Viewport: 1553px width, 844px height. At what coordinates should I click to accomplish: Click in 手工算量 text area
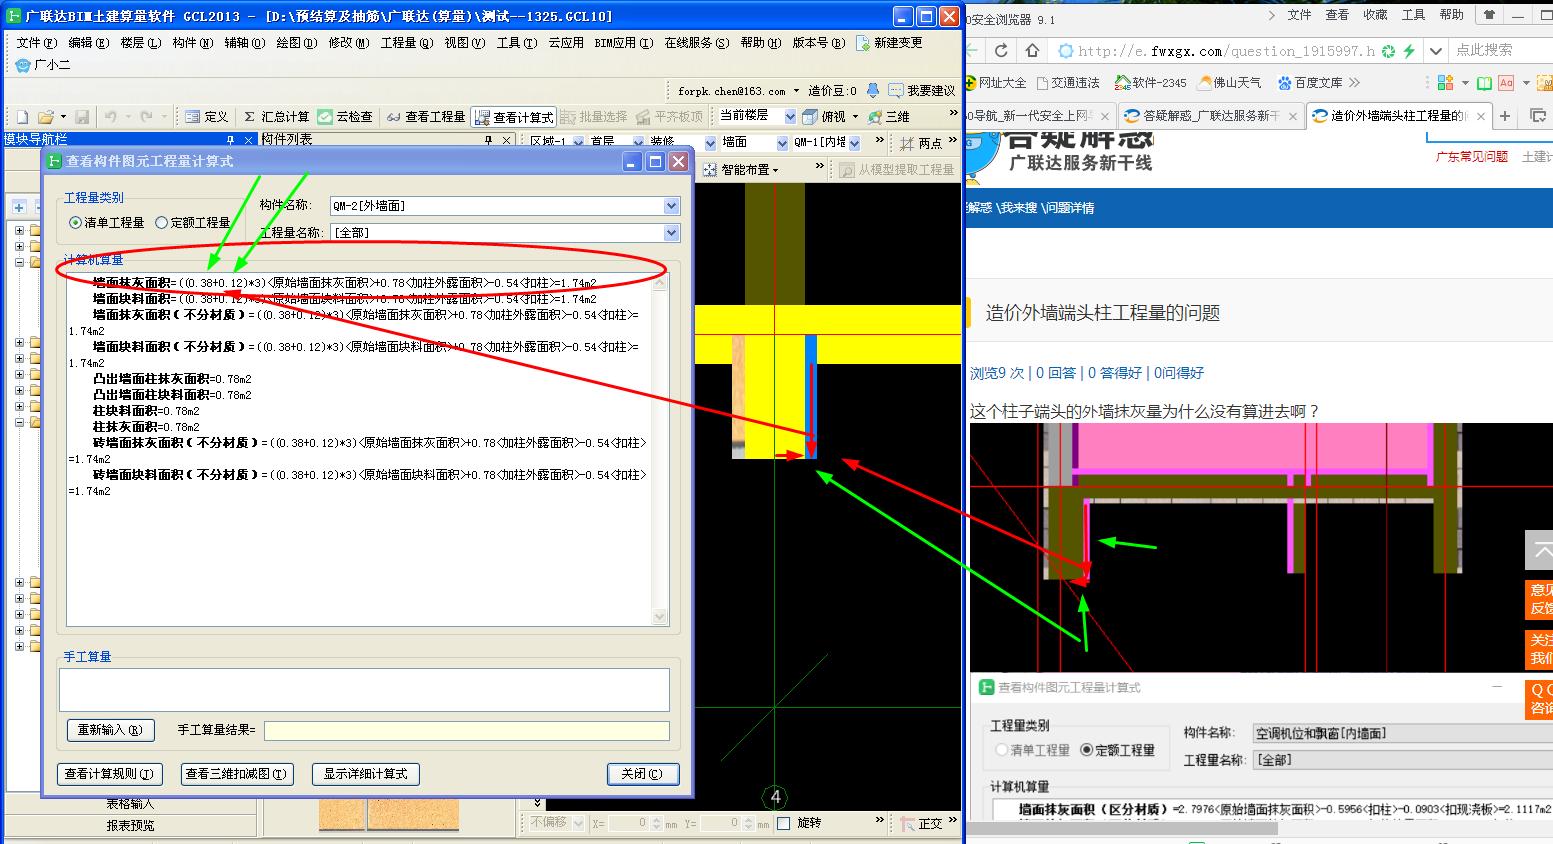pyautogui.click(x=364, y=689)
